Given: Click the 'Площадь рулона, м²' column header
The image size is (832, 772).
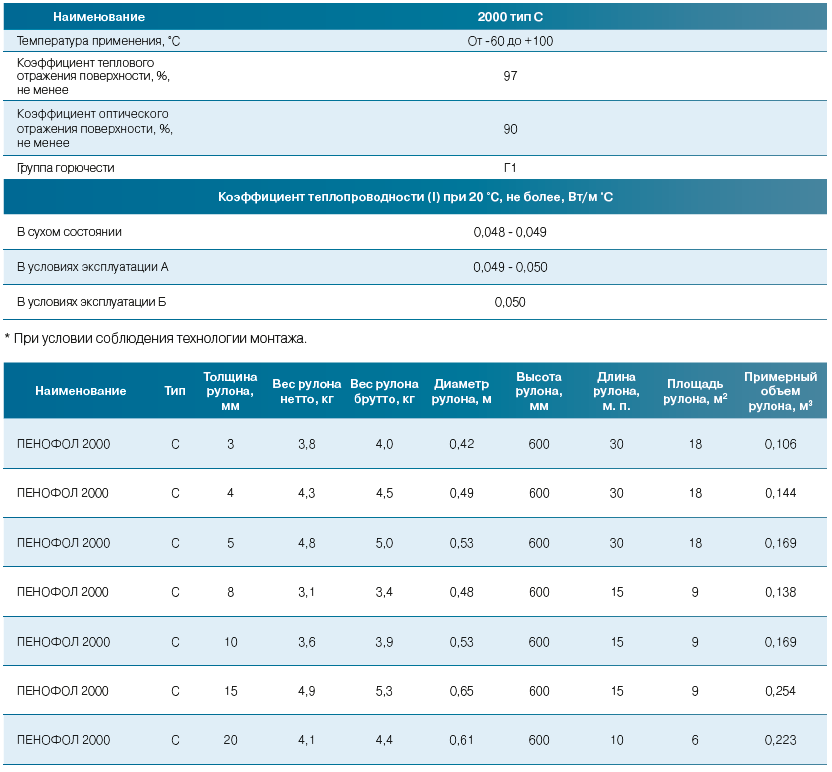Looking at the screenshot, I should point(695,391).
